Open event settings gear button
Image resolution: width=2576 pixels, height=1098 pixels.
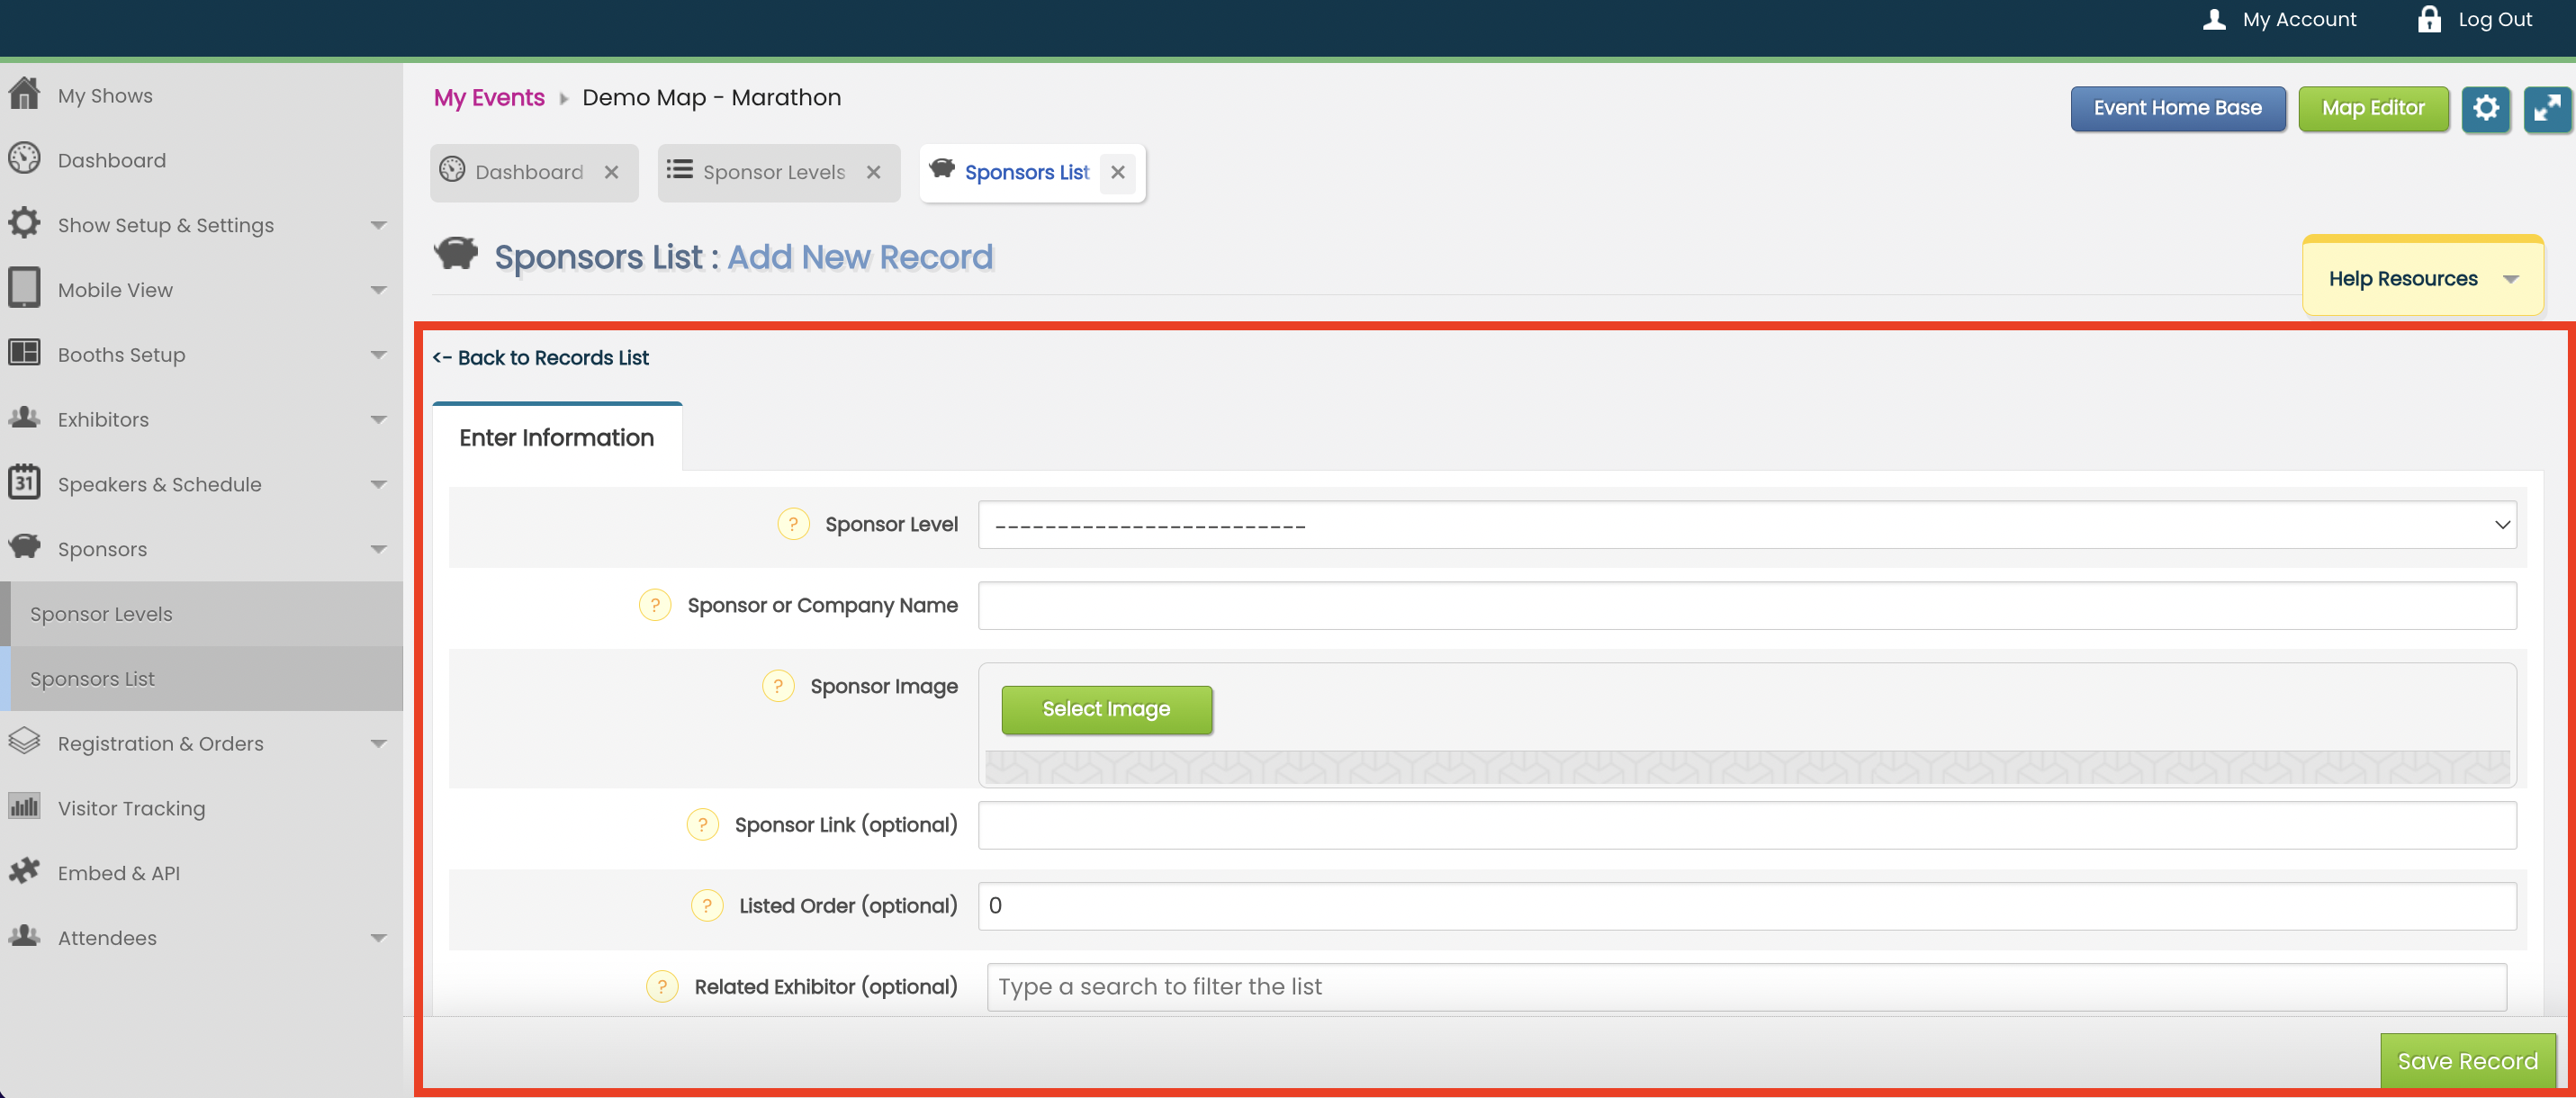point(2486,108)
